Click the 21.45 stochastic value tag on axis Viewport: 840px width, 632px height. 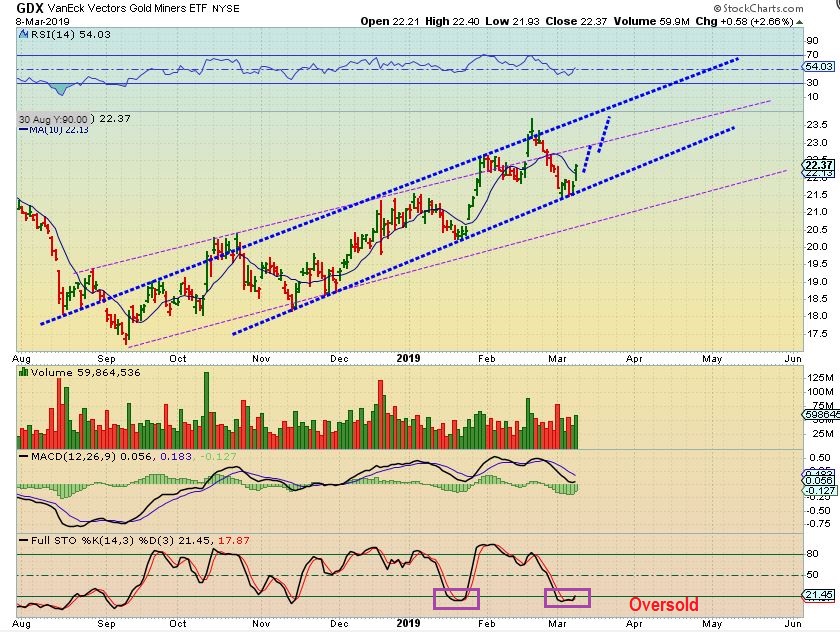point(819,595)
